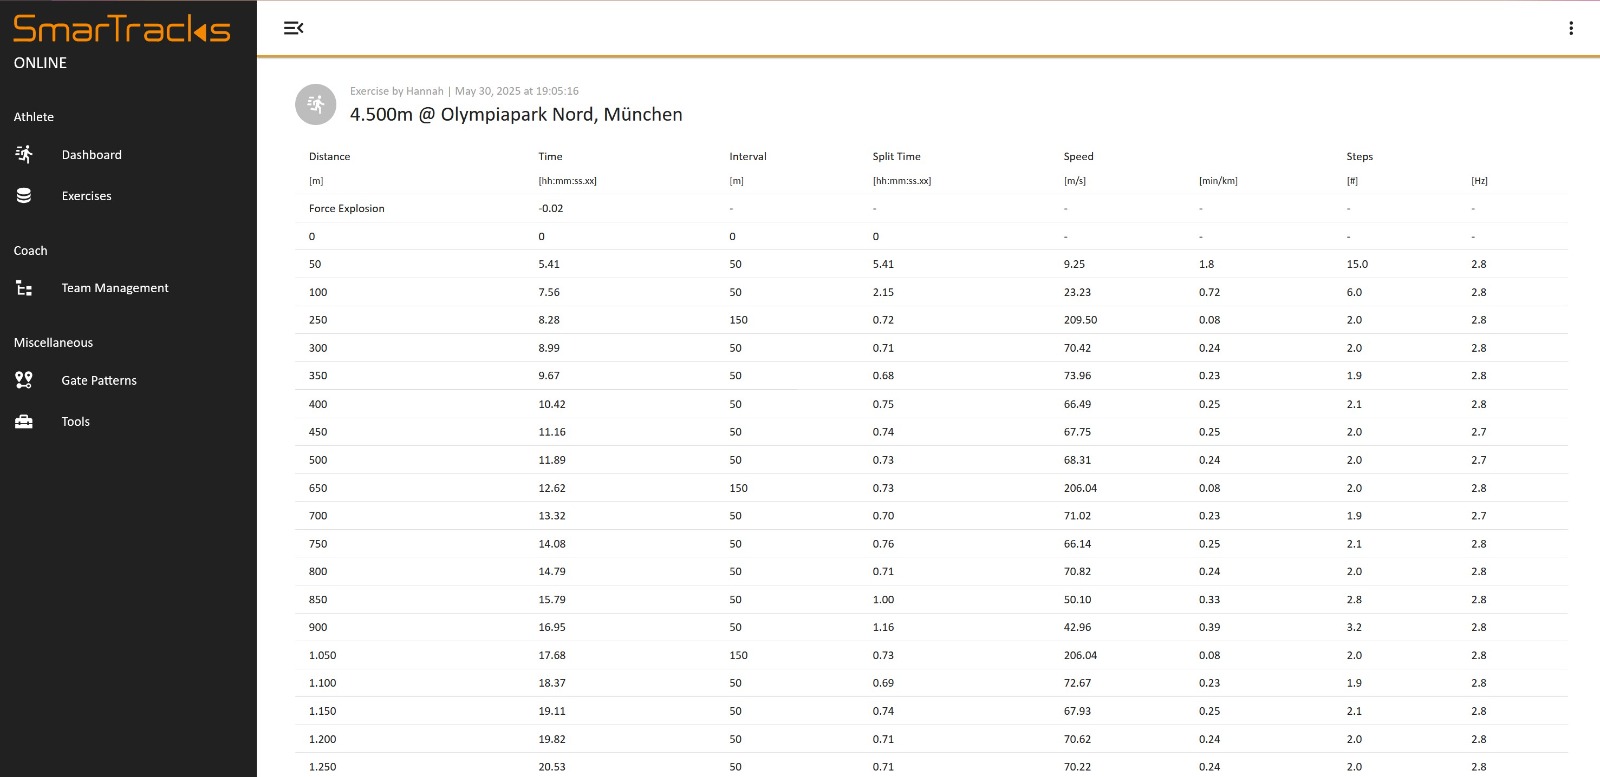Image resolution: width=1600 pixels, height=777 pixels.
Task: Click the Dashboard runner icon
Action: pyautogui.click(x=24, y=154)
